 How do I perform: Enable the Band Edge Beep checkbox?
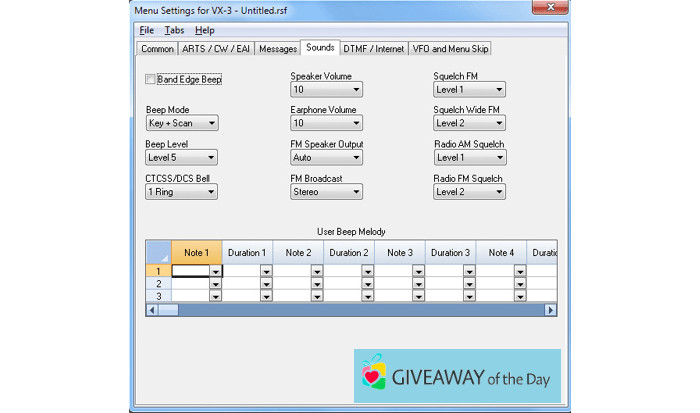[151, 79]
